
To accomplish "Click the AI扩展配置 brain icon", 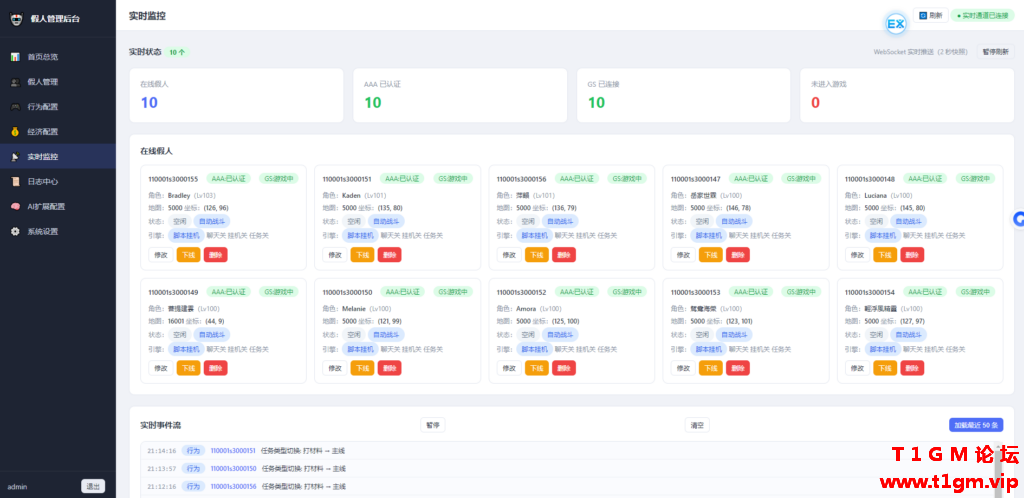I will [15, 206].
